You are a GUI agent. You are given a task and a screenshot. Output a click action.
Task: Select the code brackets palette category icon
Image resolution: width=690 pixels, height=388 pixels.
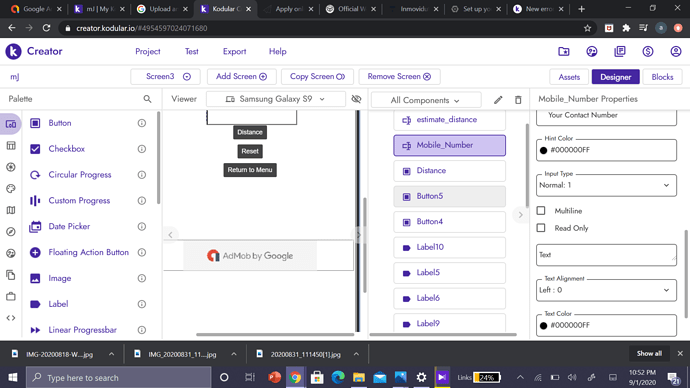point(11,318)
